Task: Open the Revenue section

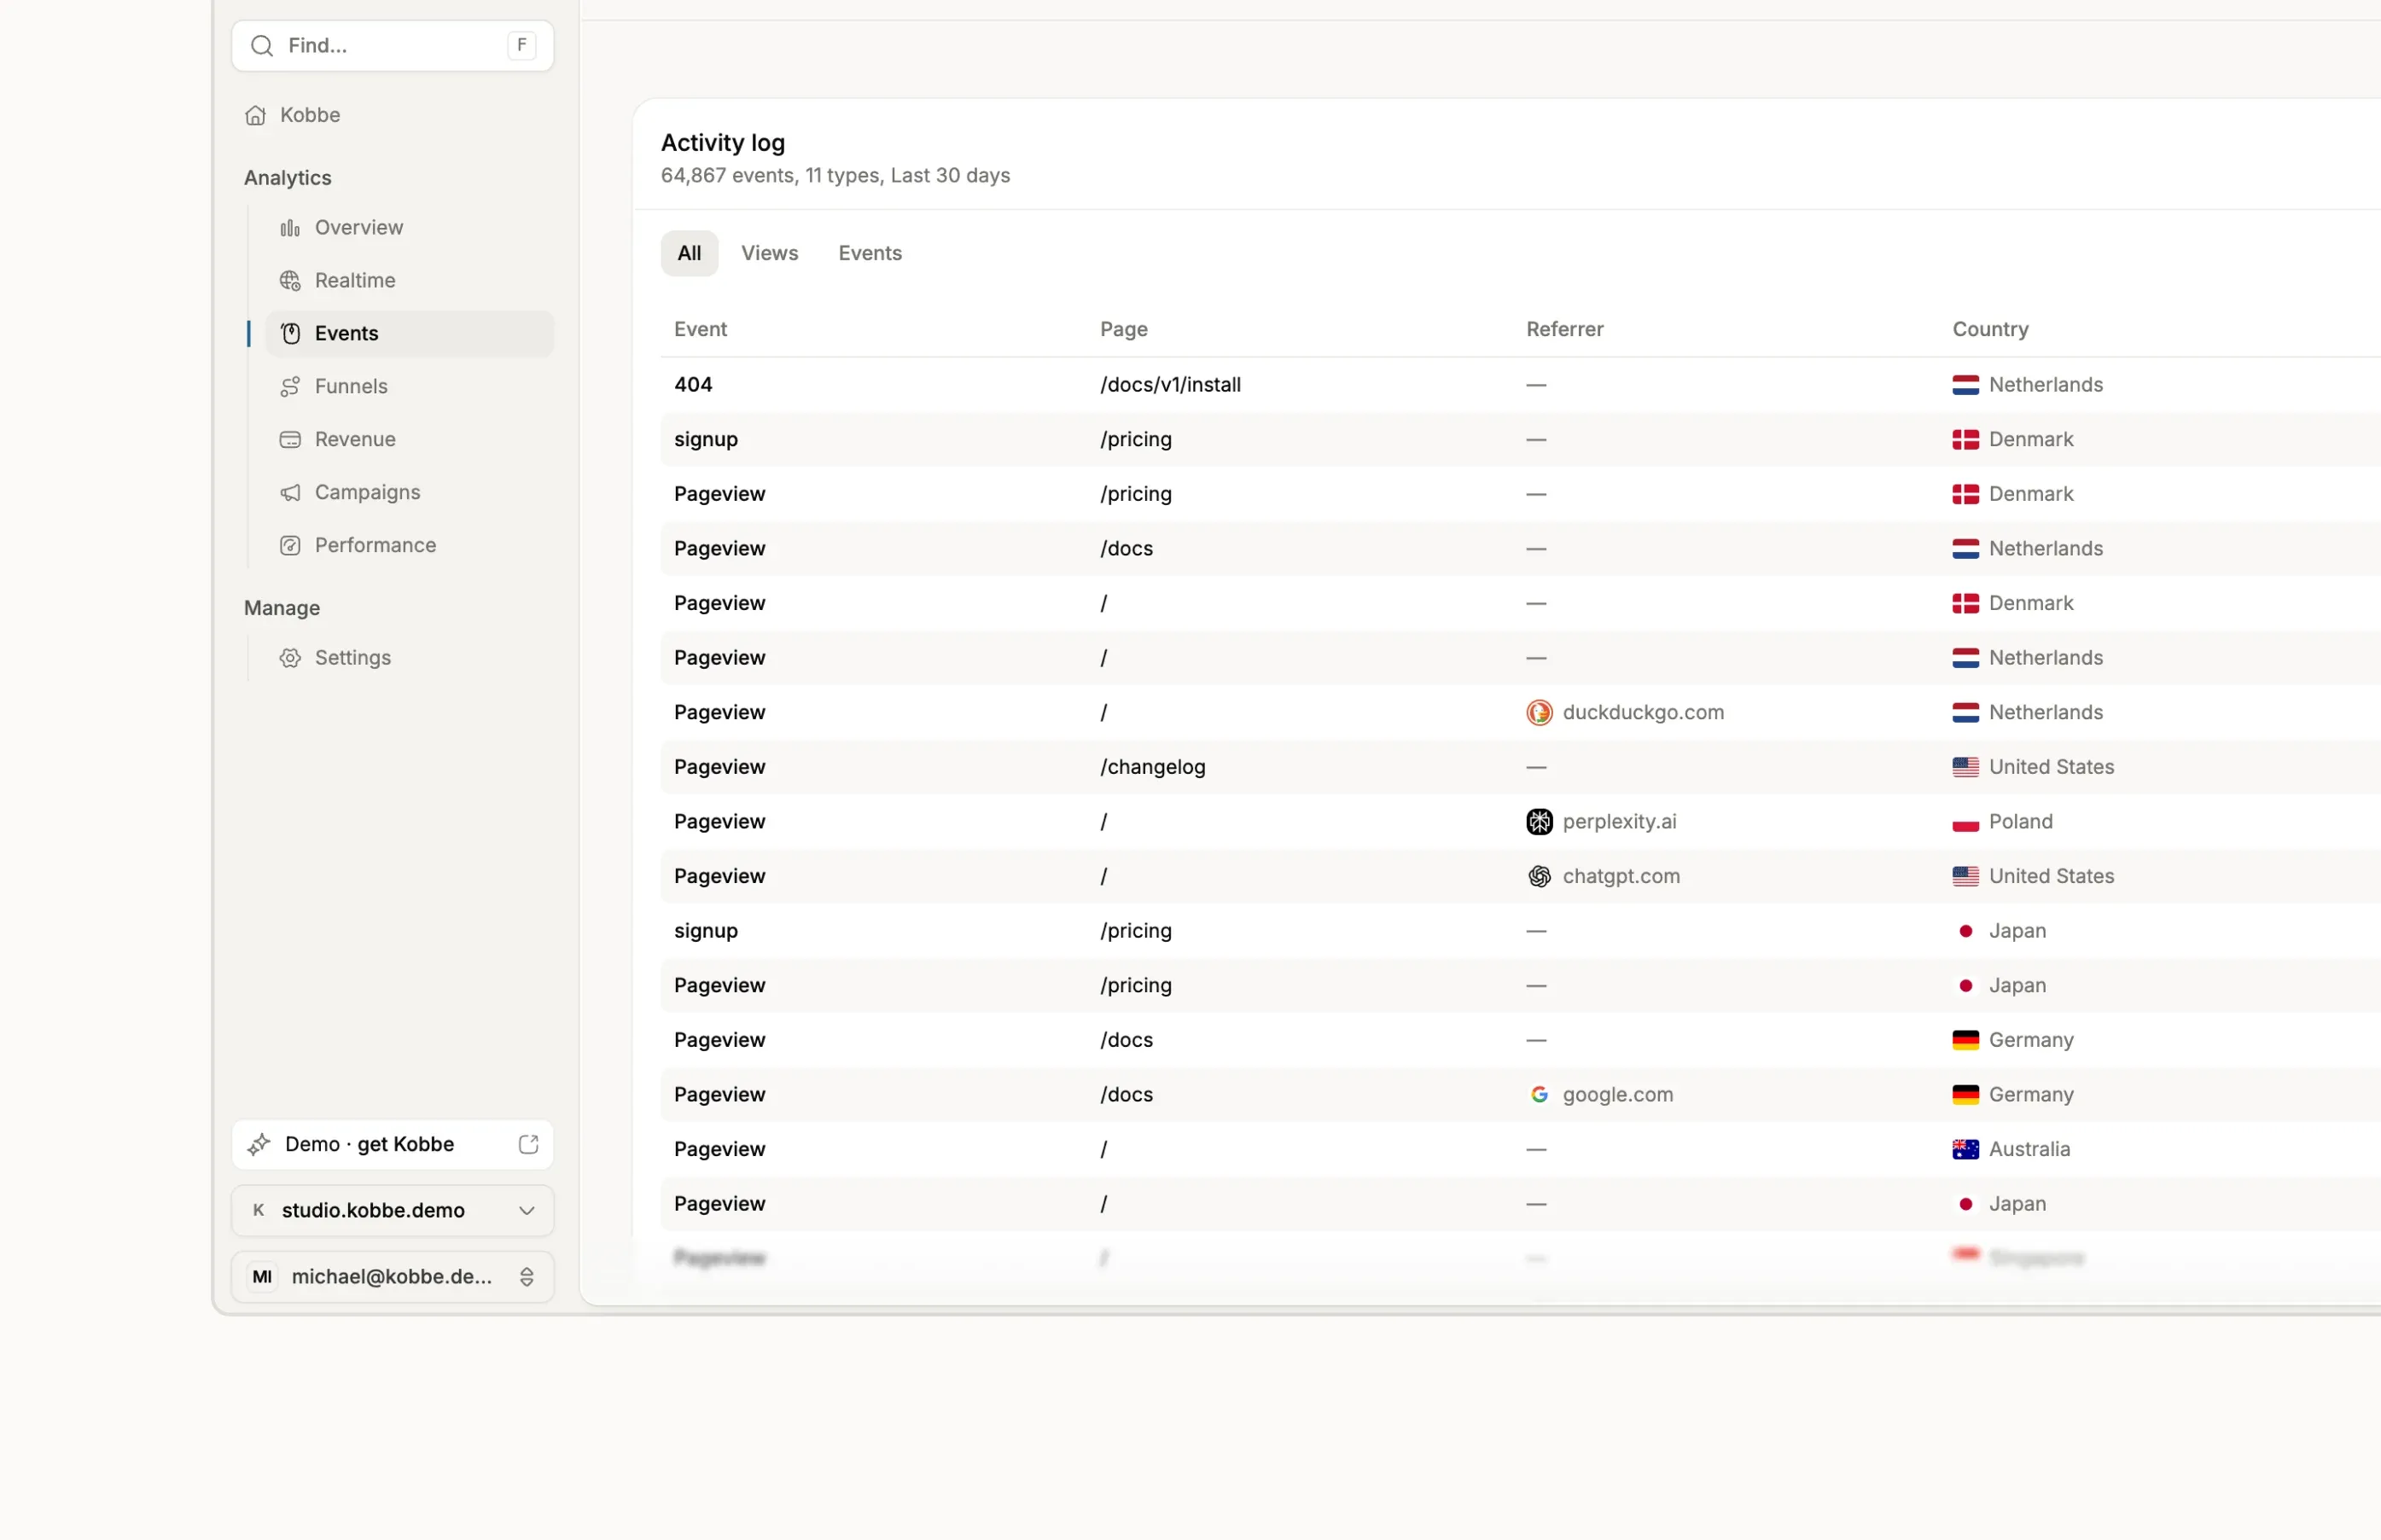Action: click(409, 440)
